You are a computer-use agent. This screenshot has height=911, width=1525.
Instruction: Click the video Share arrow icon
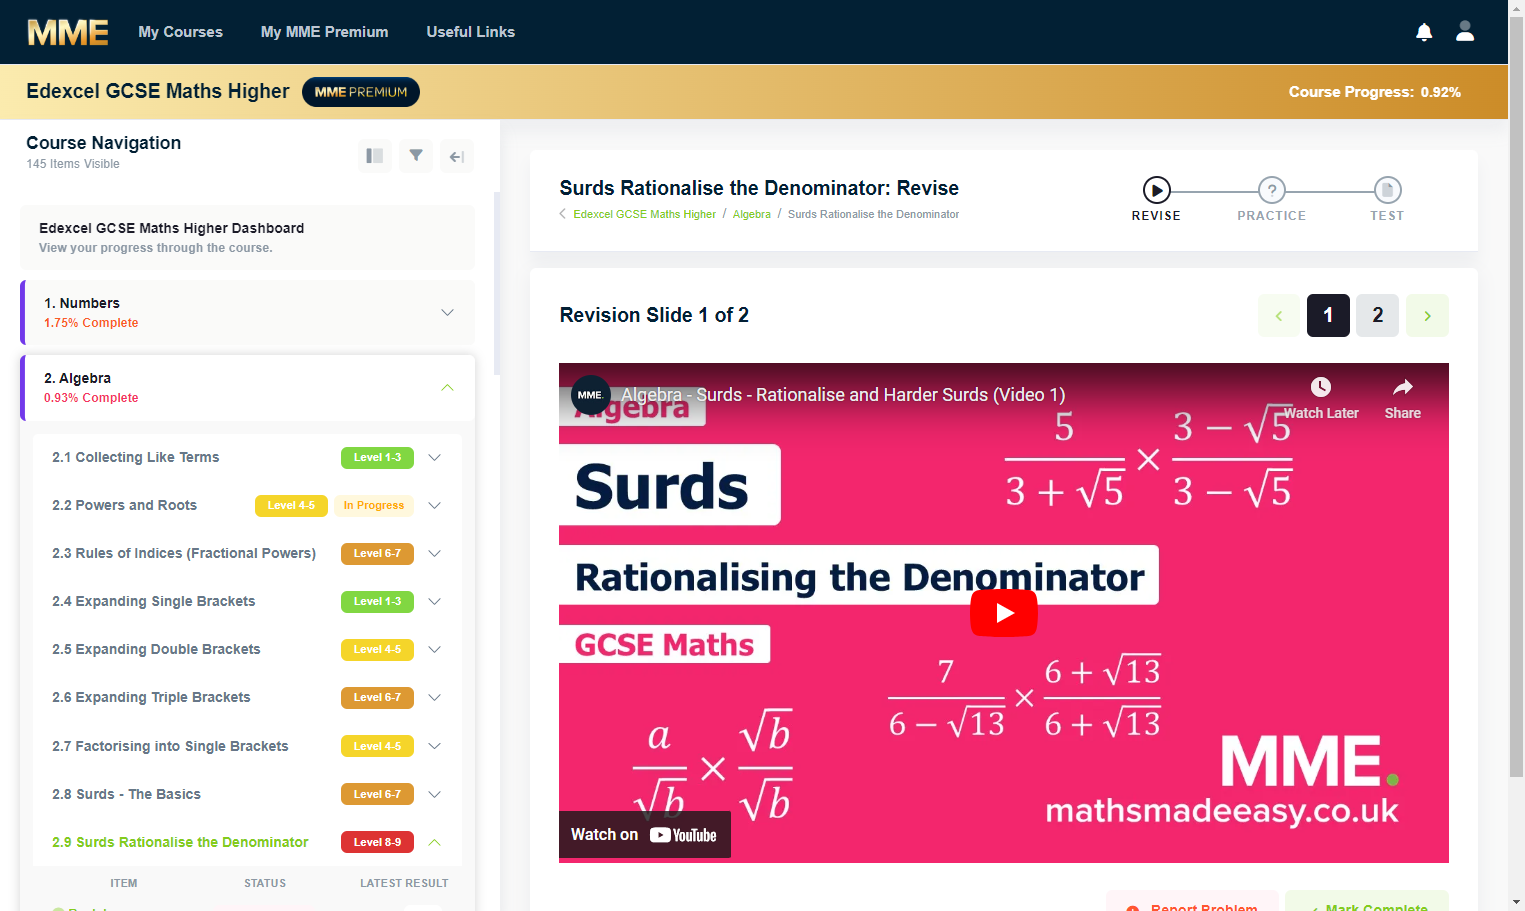pos(1403,387)
